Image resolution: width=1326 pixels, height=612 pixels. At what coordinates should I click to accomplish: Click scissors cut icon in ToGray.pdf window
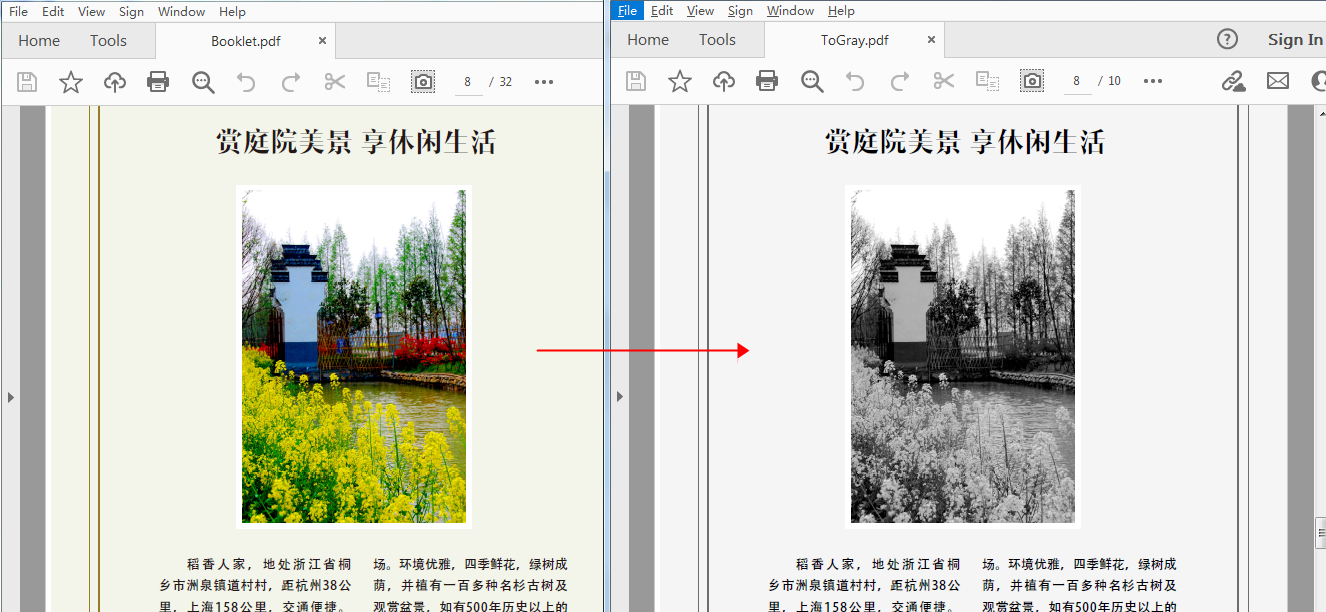[x=943, y=81]
